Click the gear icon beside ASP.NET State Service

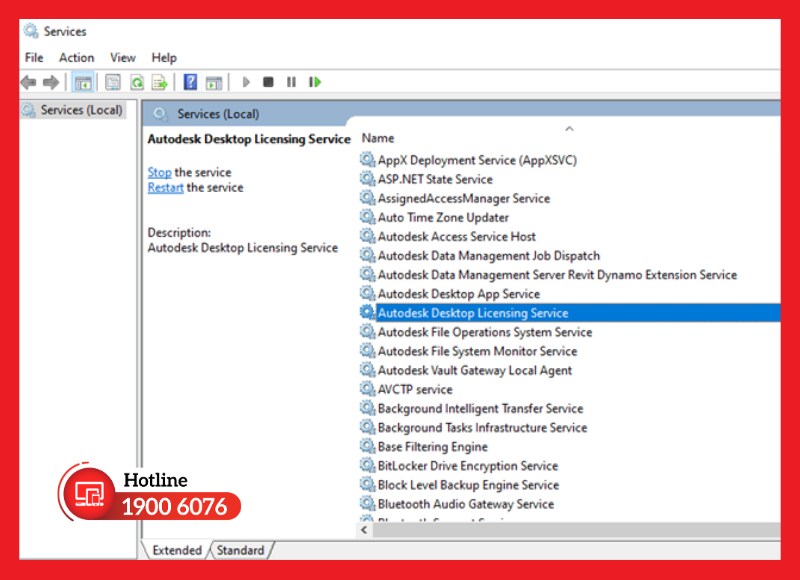367,179
